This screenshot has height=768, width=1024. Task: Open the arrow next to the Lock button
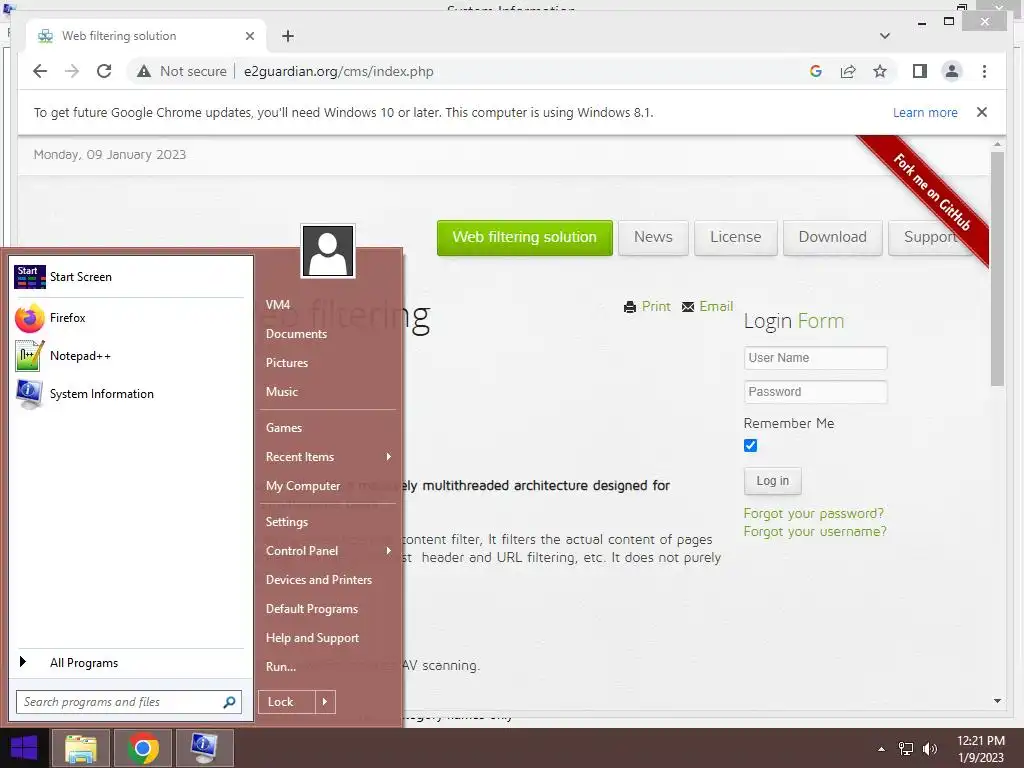pyautogui.click(x=325, y=702)
